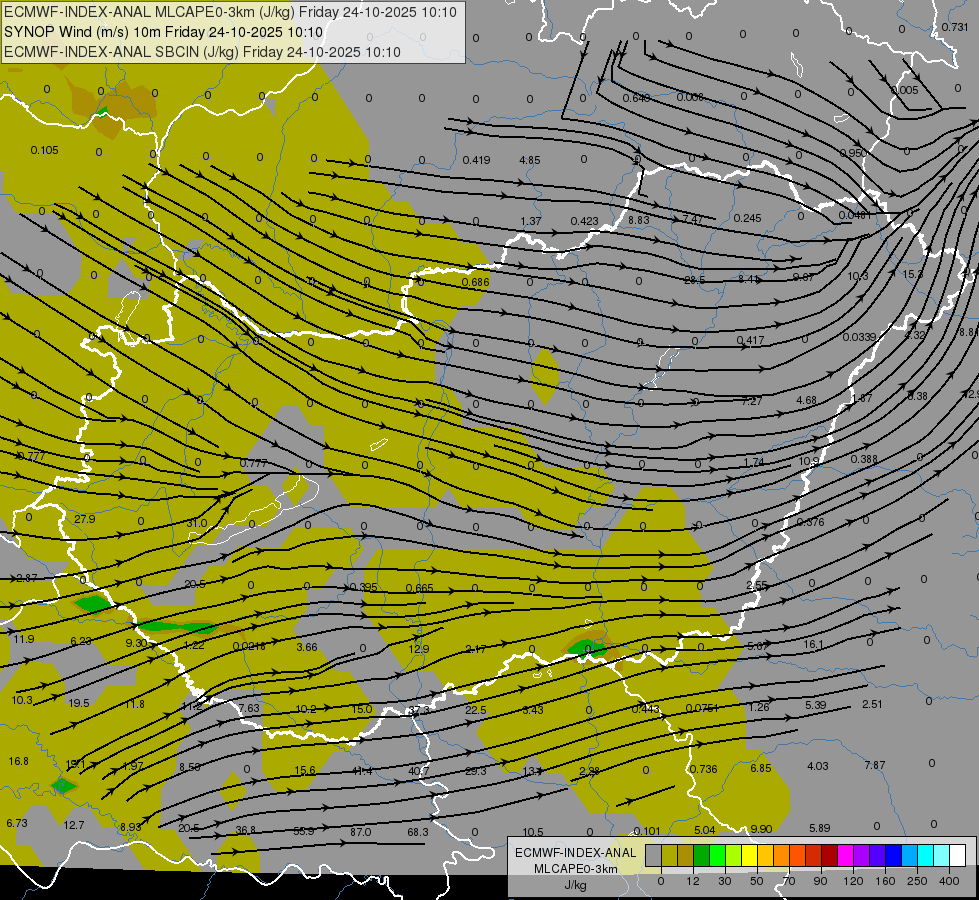
Task: Click the legend name ECMWF-INDEX-ANAL
Action: click(x=575, y=853)
